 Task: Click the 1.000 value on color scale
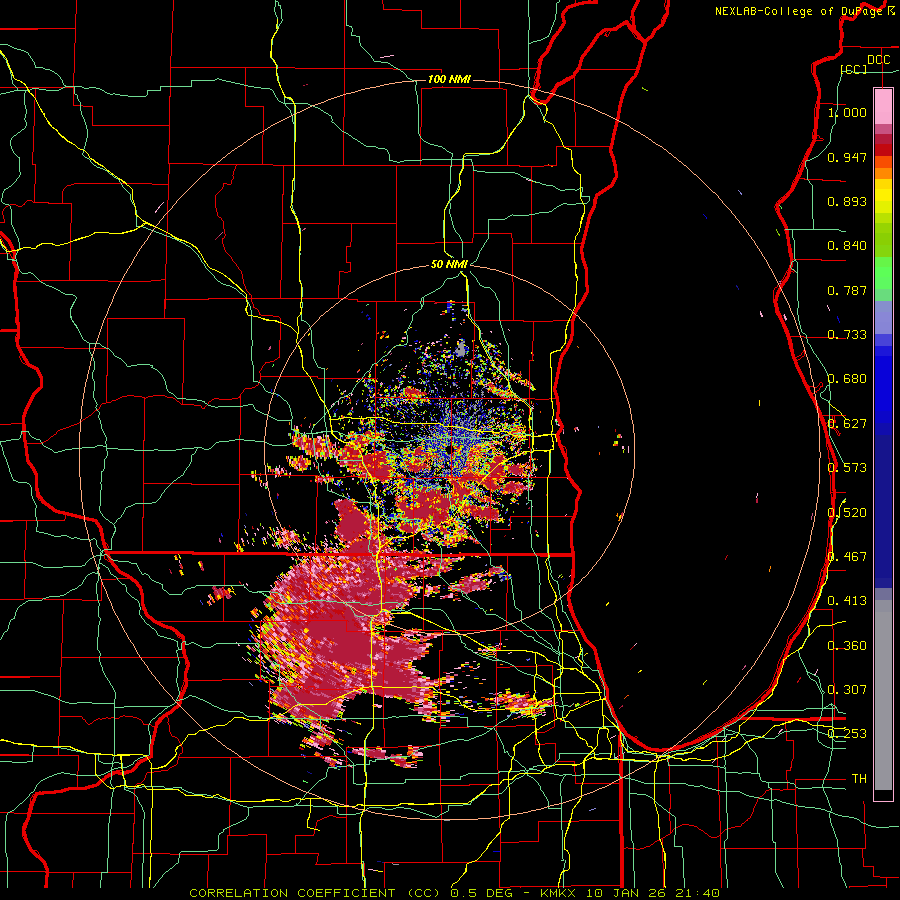point(847,112)
